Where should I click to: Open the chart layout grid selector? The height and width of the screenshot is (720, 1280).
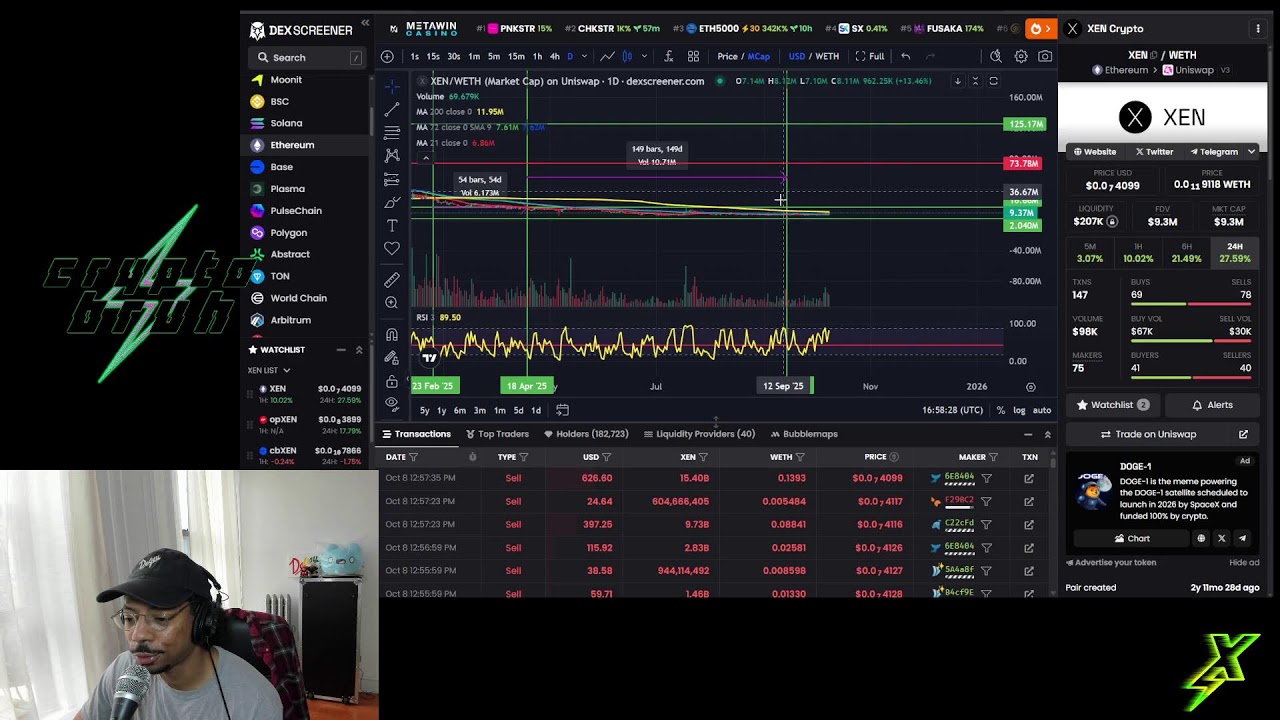pos(693,56)
